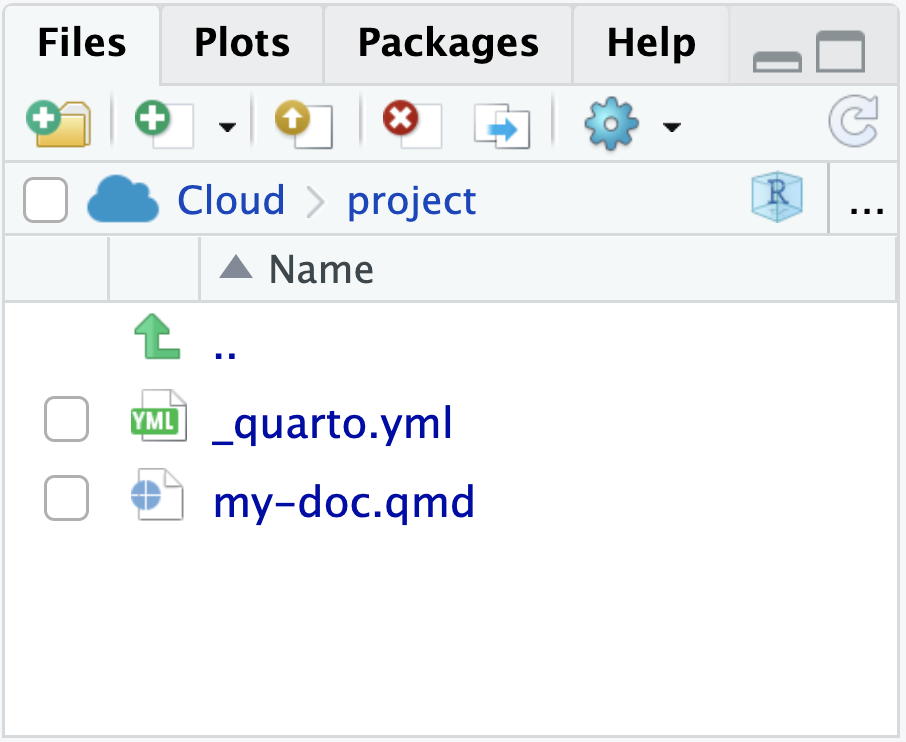Open the More file commands gear
906x742 pixels.
(610, 122)
